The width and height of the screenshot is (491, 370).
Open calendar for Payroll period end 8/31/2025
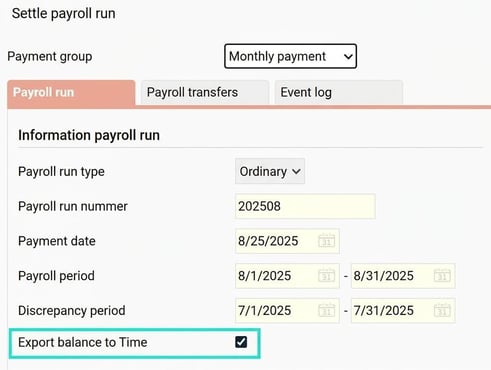pos(442,276)
